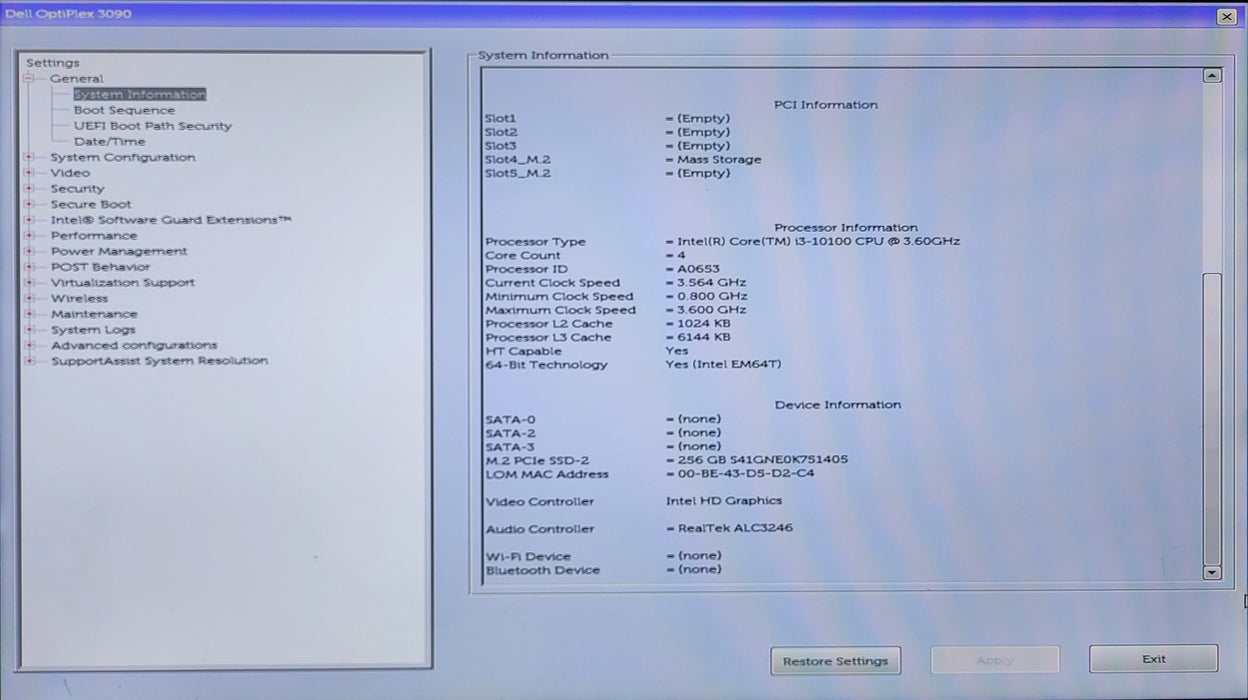The width and height of the screenshot is (1248, 700).
Task: Expand the Advanced configurations node
Action: [x=29, y=345]
